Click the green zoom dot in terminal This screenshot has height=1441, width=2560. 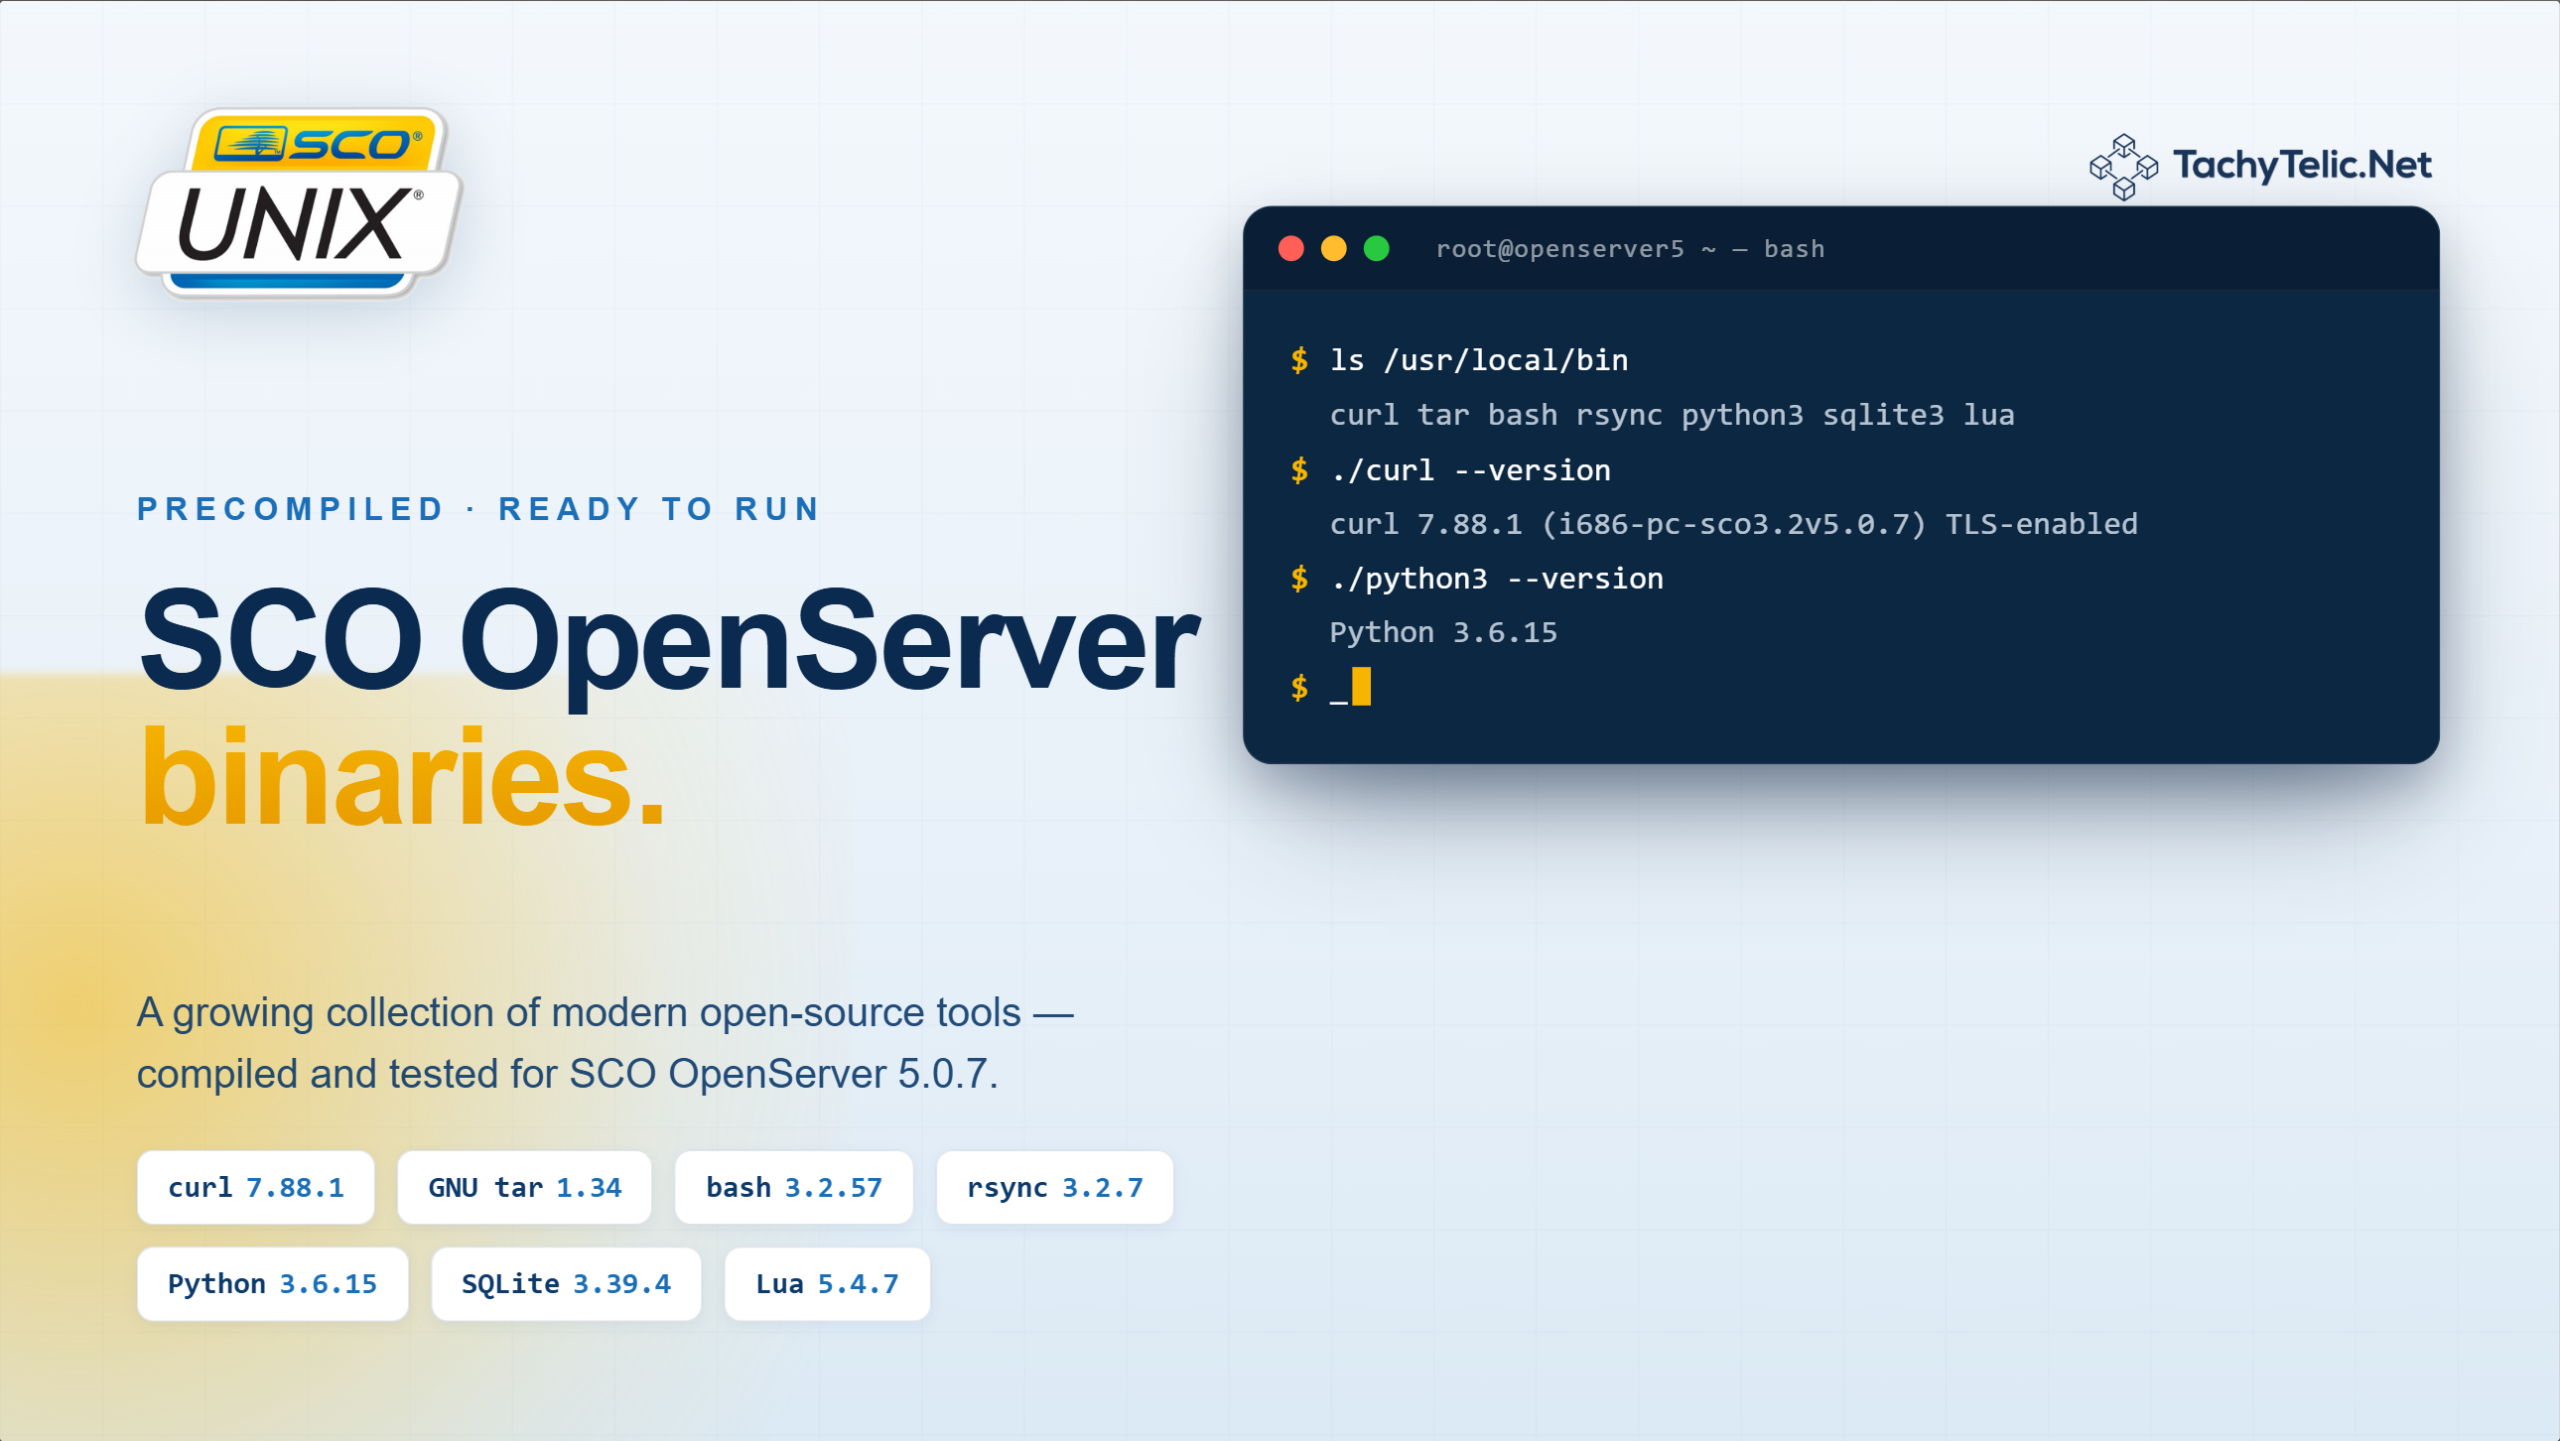point(1377,248)
